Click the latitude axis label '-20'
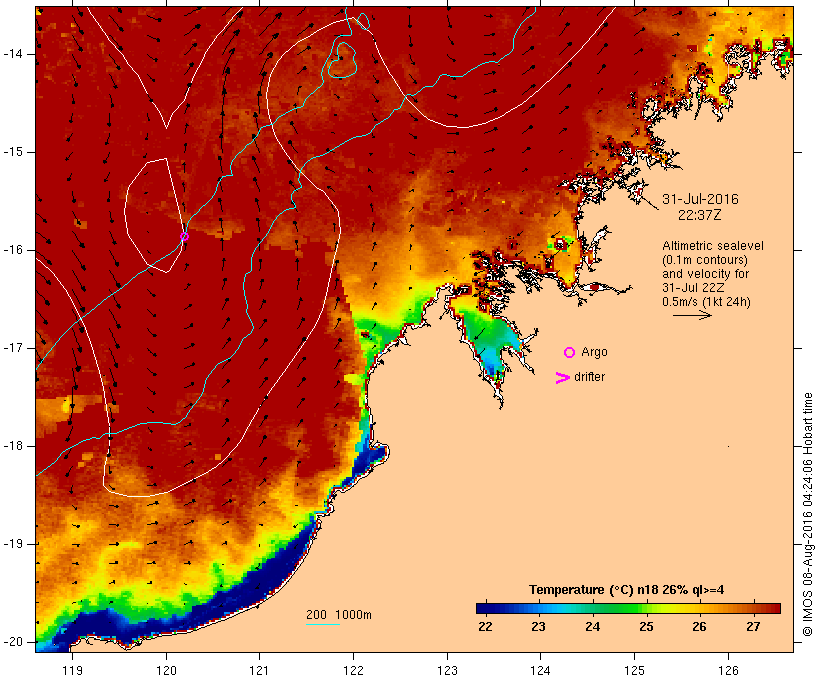 tap(13, 642)
